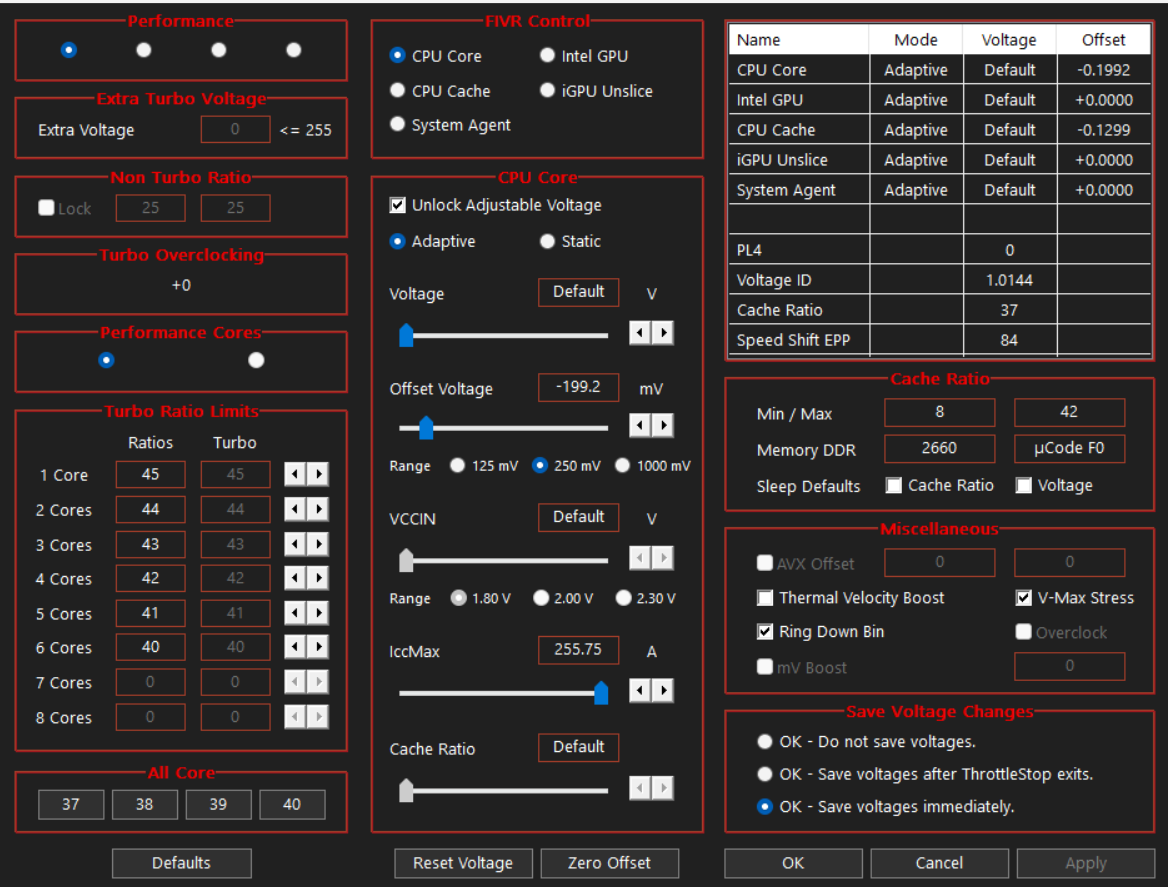The height and width of the screenshot is (887, 1168).
Task: Decrease the 6 Cores turbo ratio
Action: click(295, 646)
